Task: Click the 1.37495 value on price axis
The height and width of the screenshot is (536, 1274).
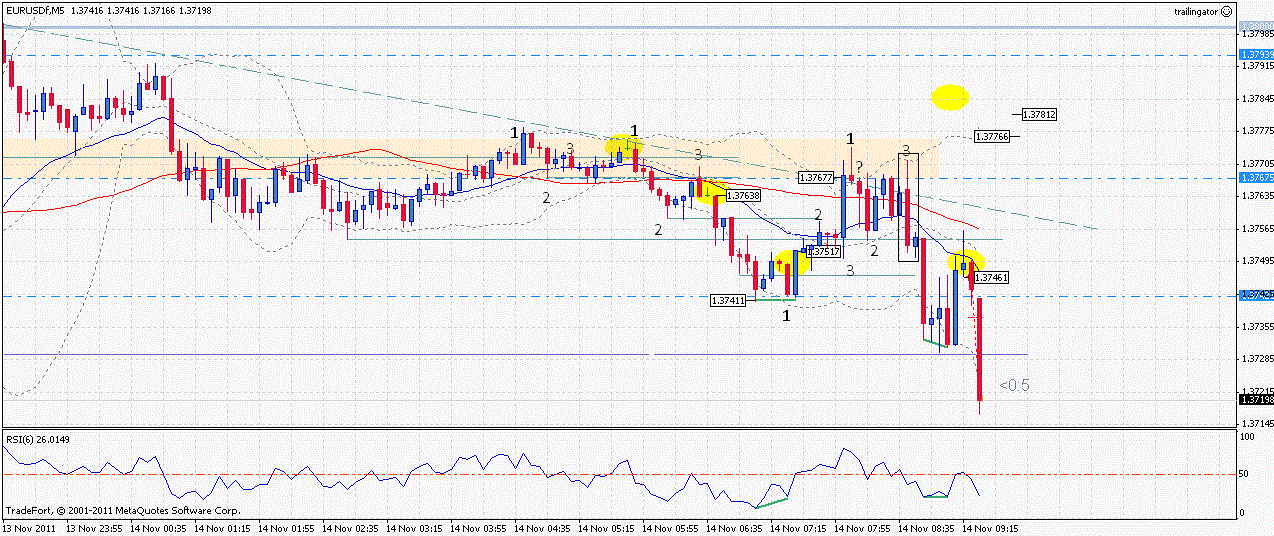Action: click(x=1257, y=261)
